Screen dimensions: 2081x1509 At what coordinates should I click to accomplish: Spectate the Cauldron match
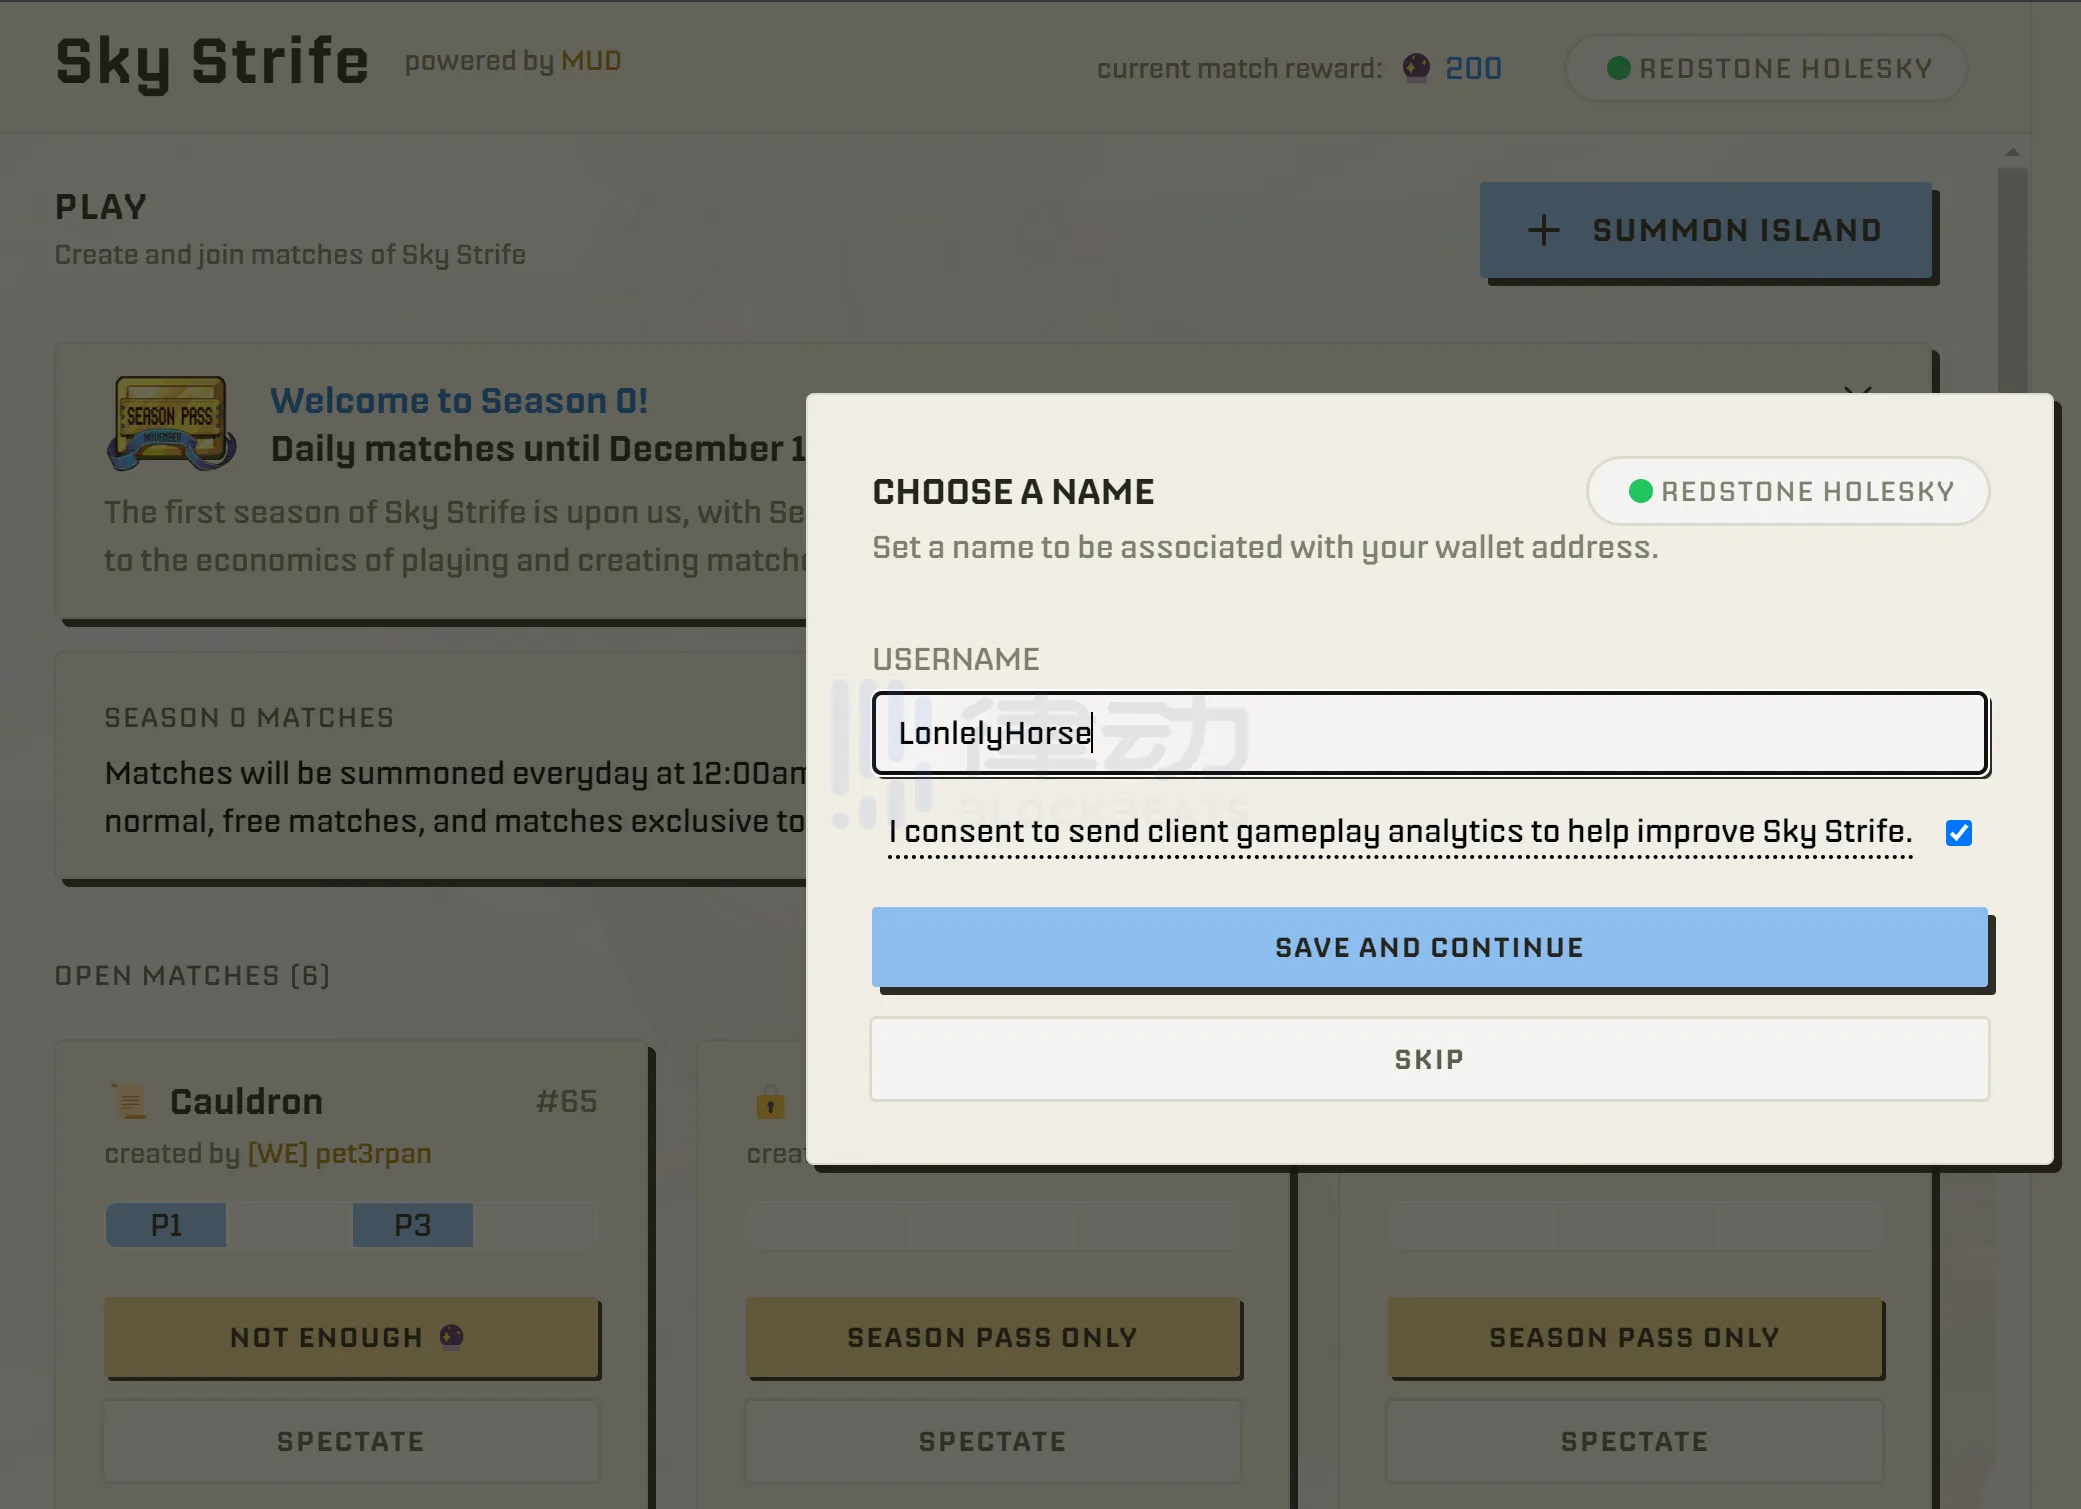(351, 1441)
